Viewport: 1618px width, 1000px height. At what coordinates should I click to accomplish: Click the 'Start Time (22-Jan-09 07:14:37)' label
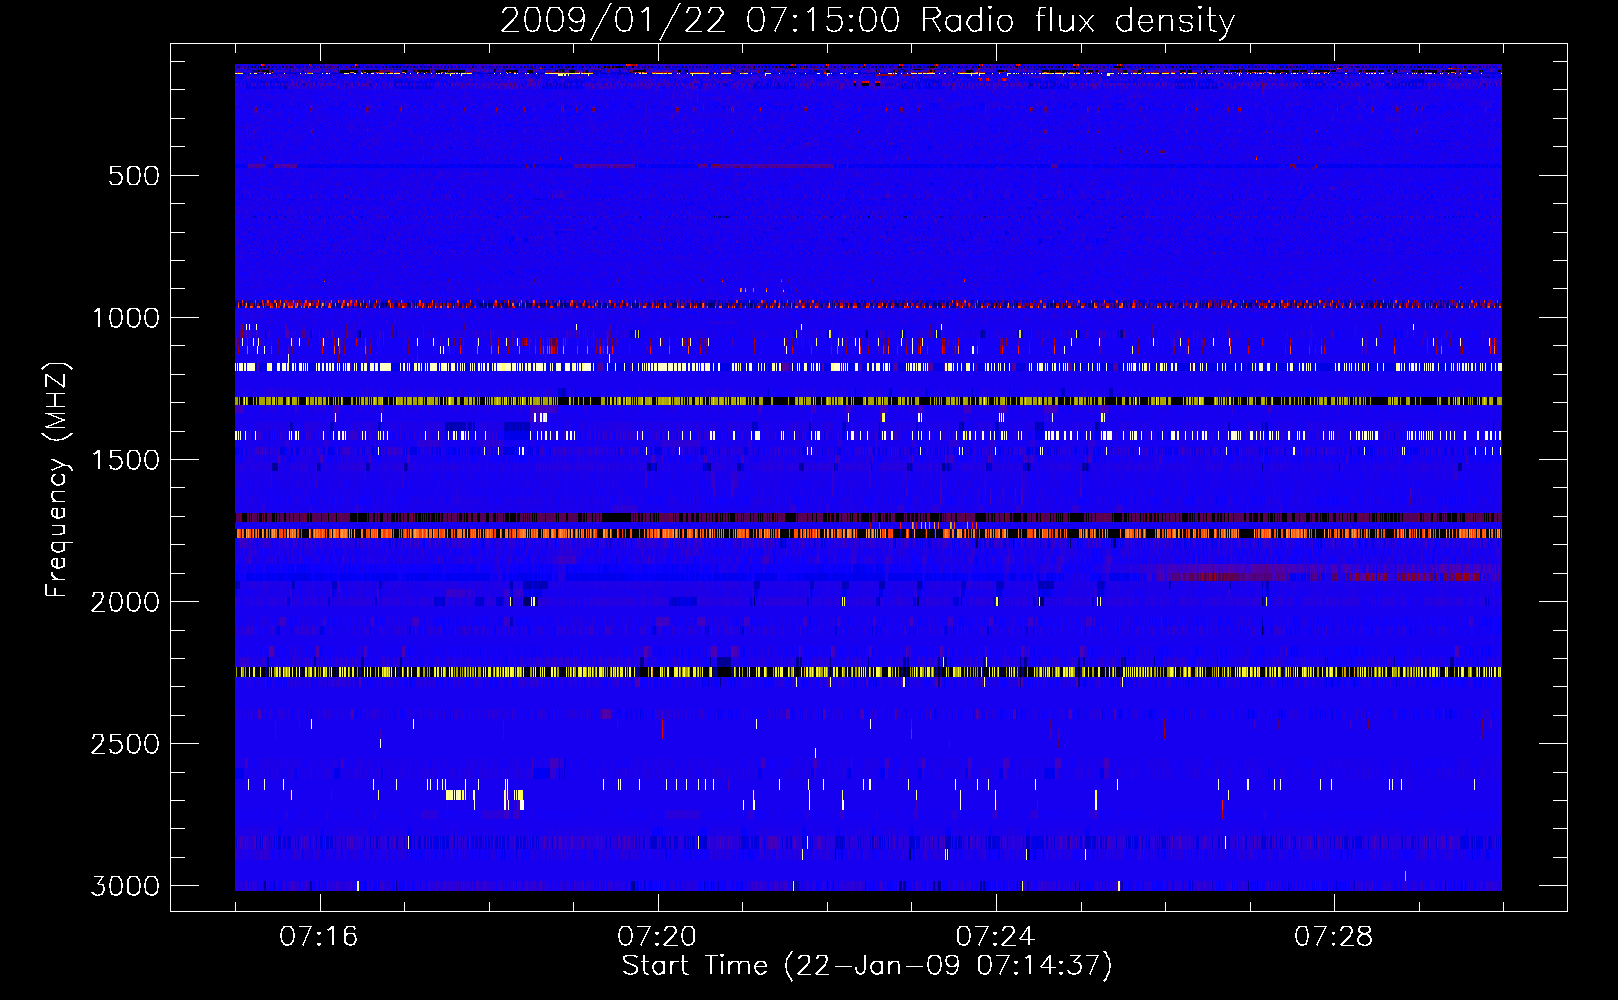point(867,966)
